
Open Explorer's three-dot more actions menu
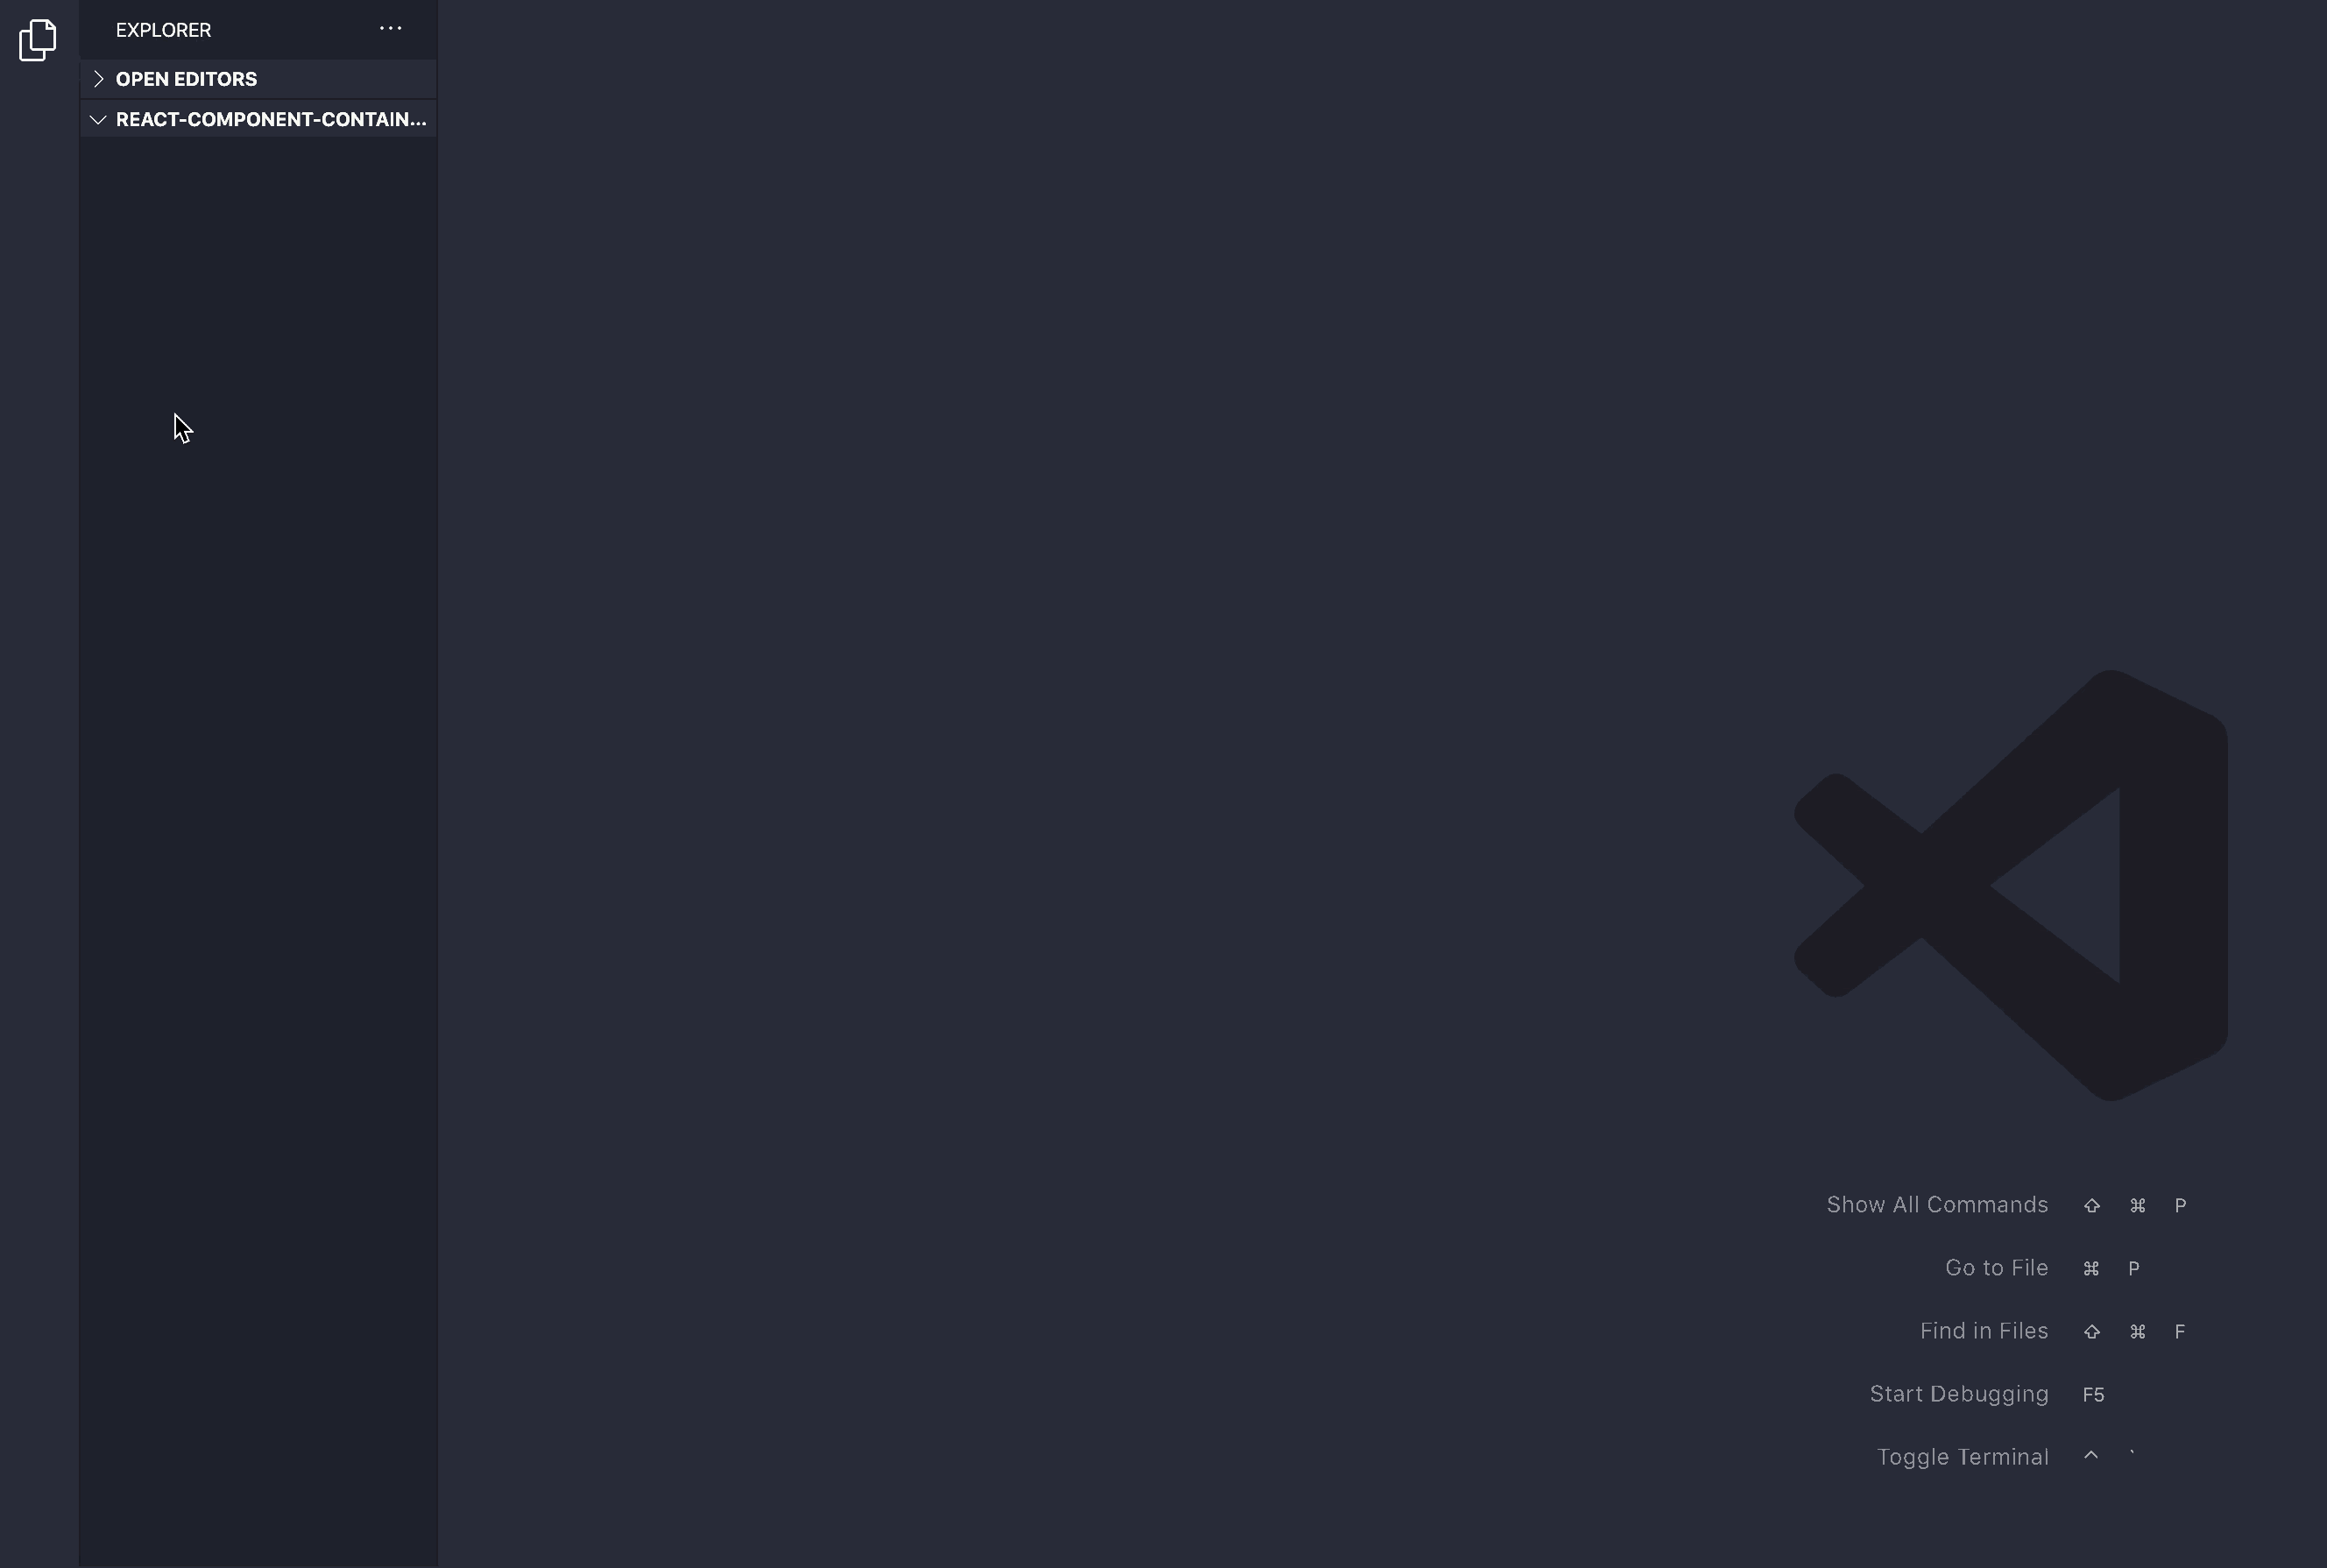[x=391, y=29]
